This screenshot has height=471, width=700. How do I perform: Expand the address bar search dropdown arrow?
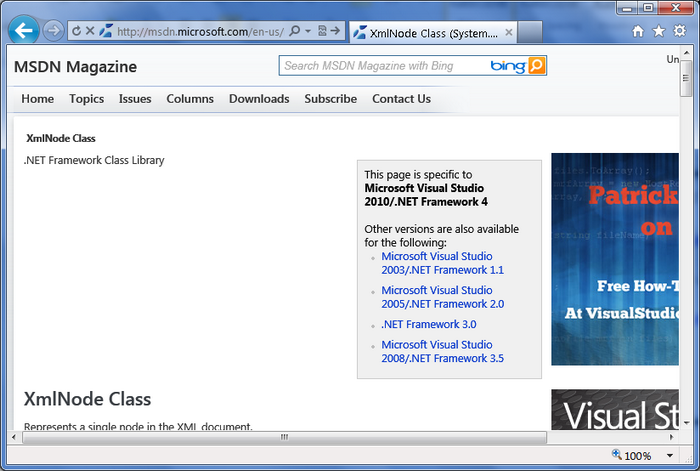(308, 31)
